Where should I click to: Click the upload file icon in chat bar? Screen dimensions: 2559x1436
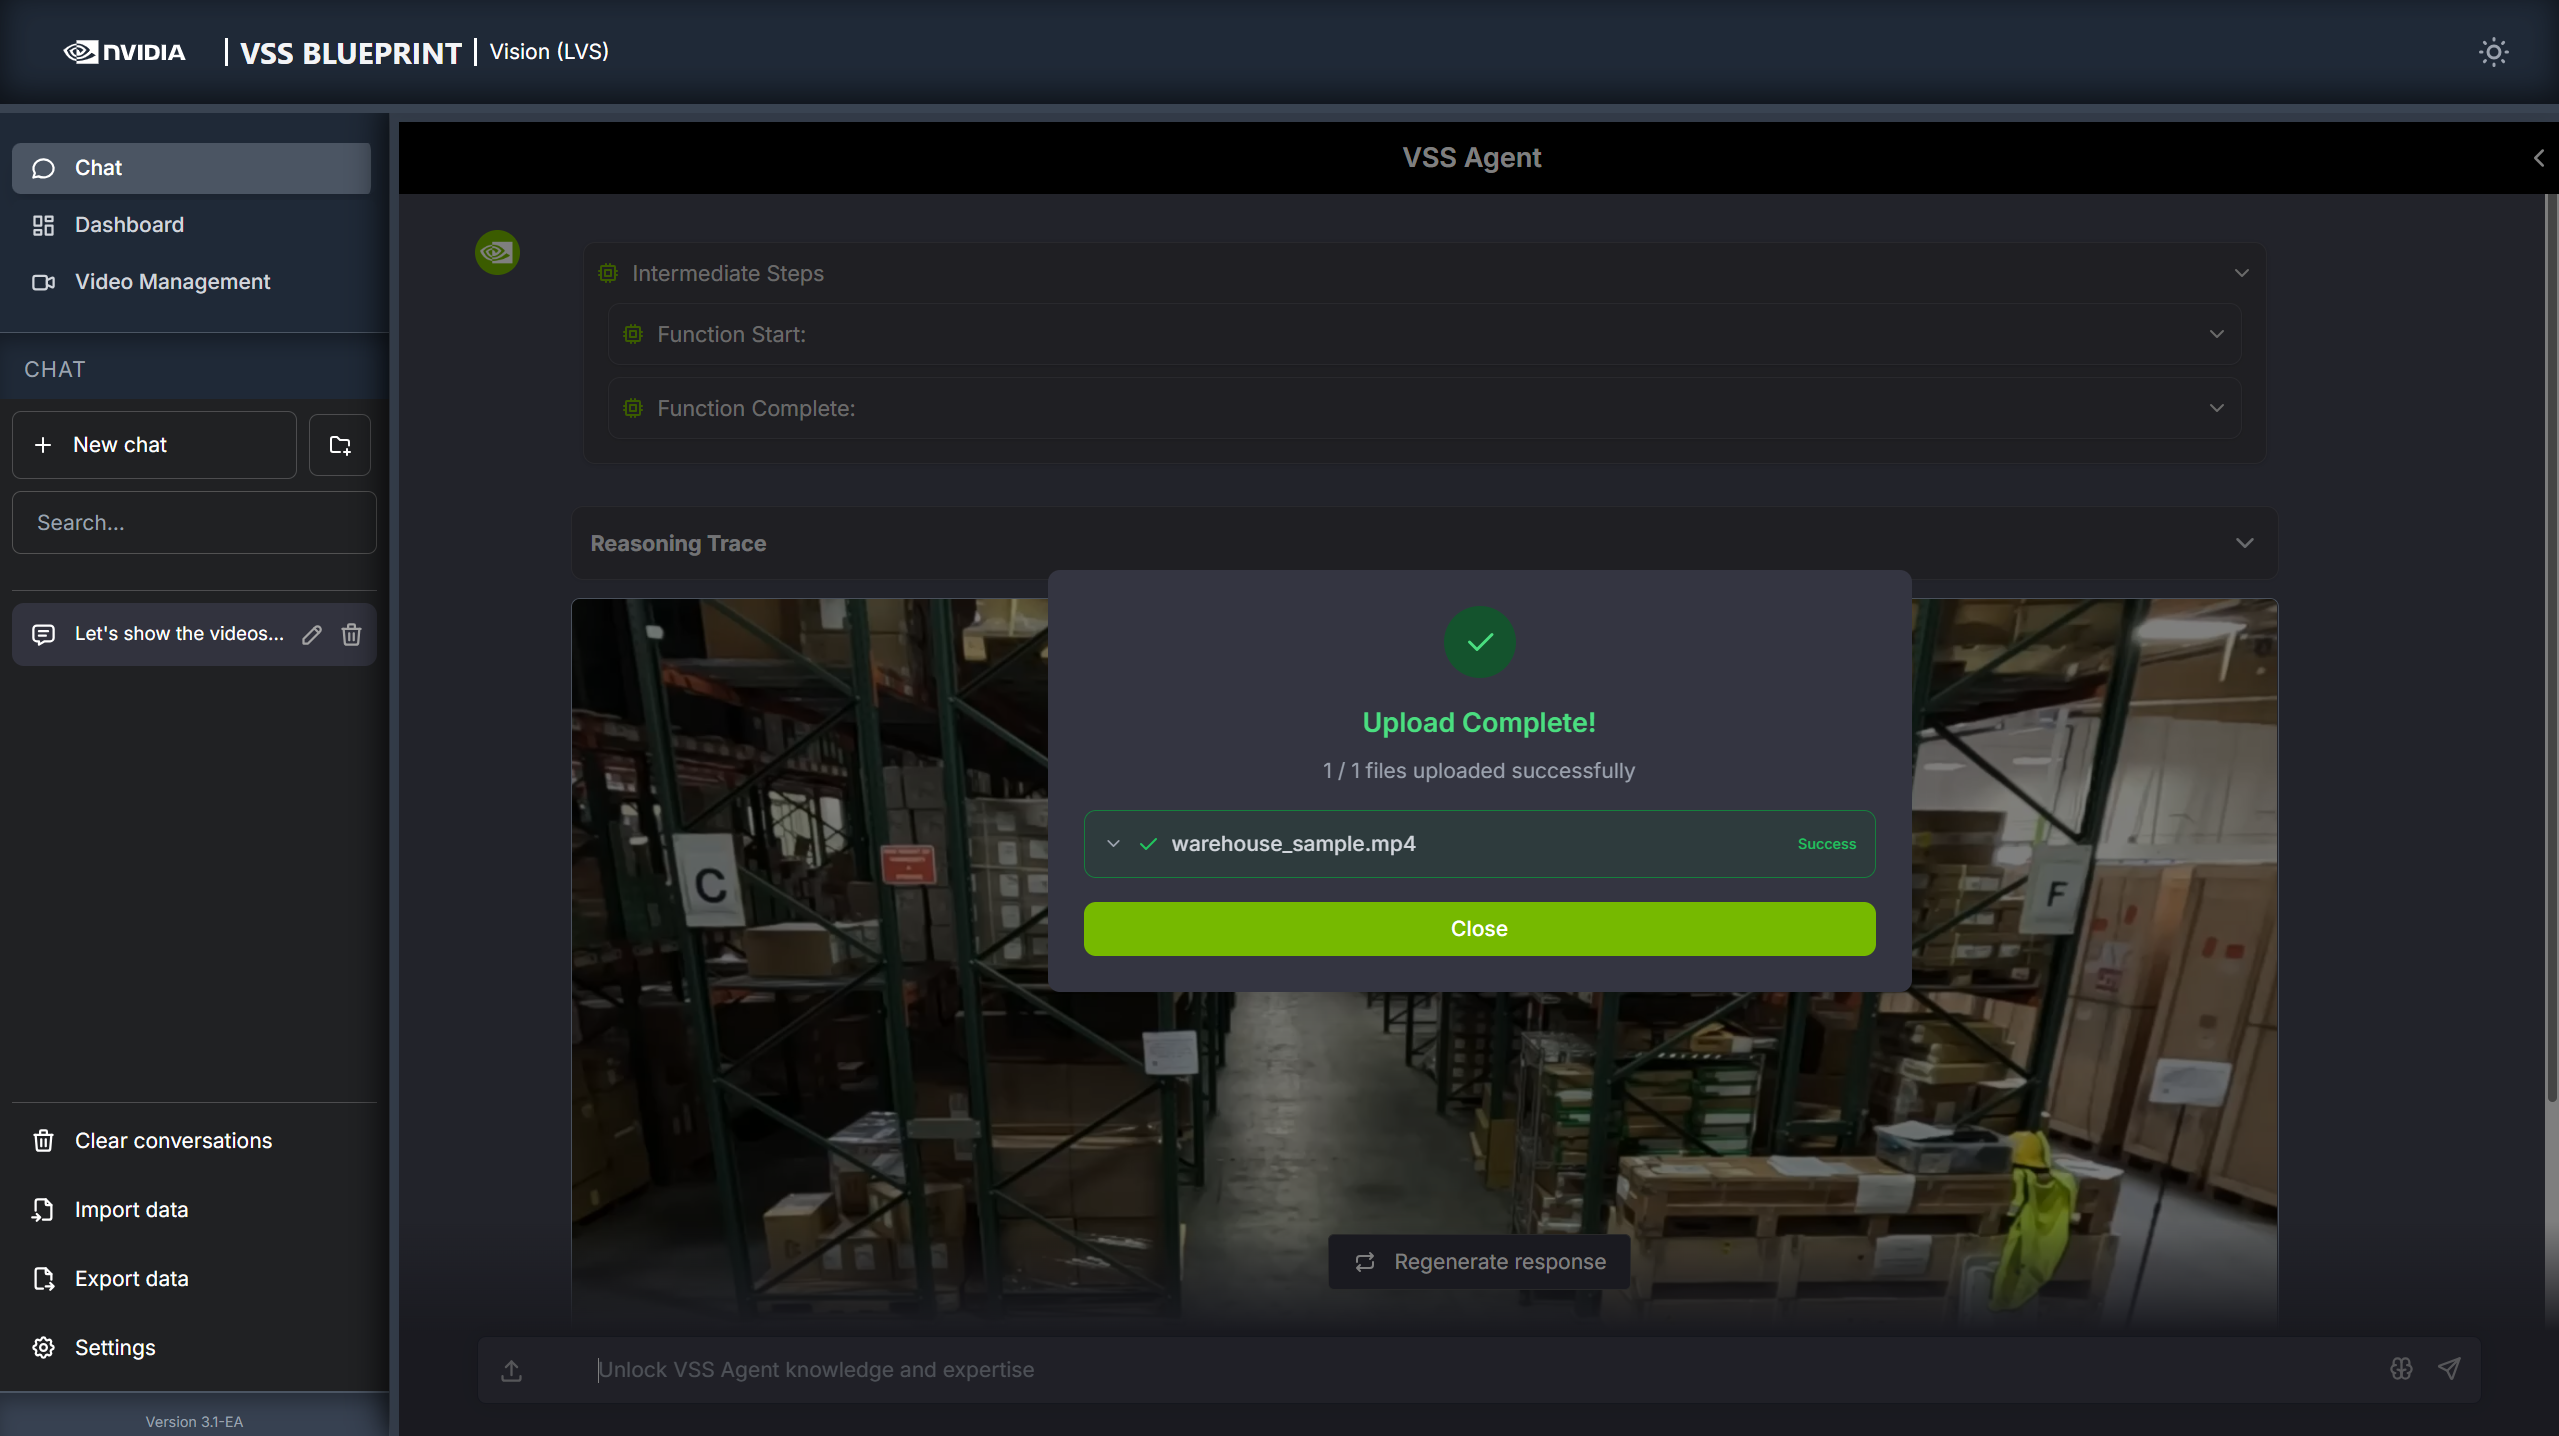pyautogui.click(x=512, y=1370)
